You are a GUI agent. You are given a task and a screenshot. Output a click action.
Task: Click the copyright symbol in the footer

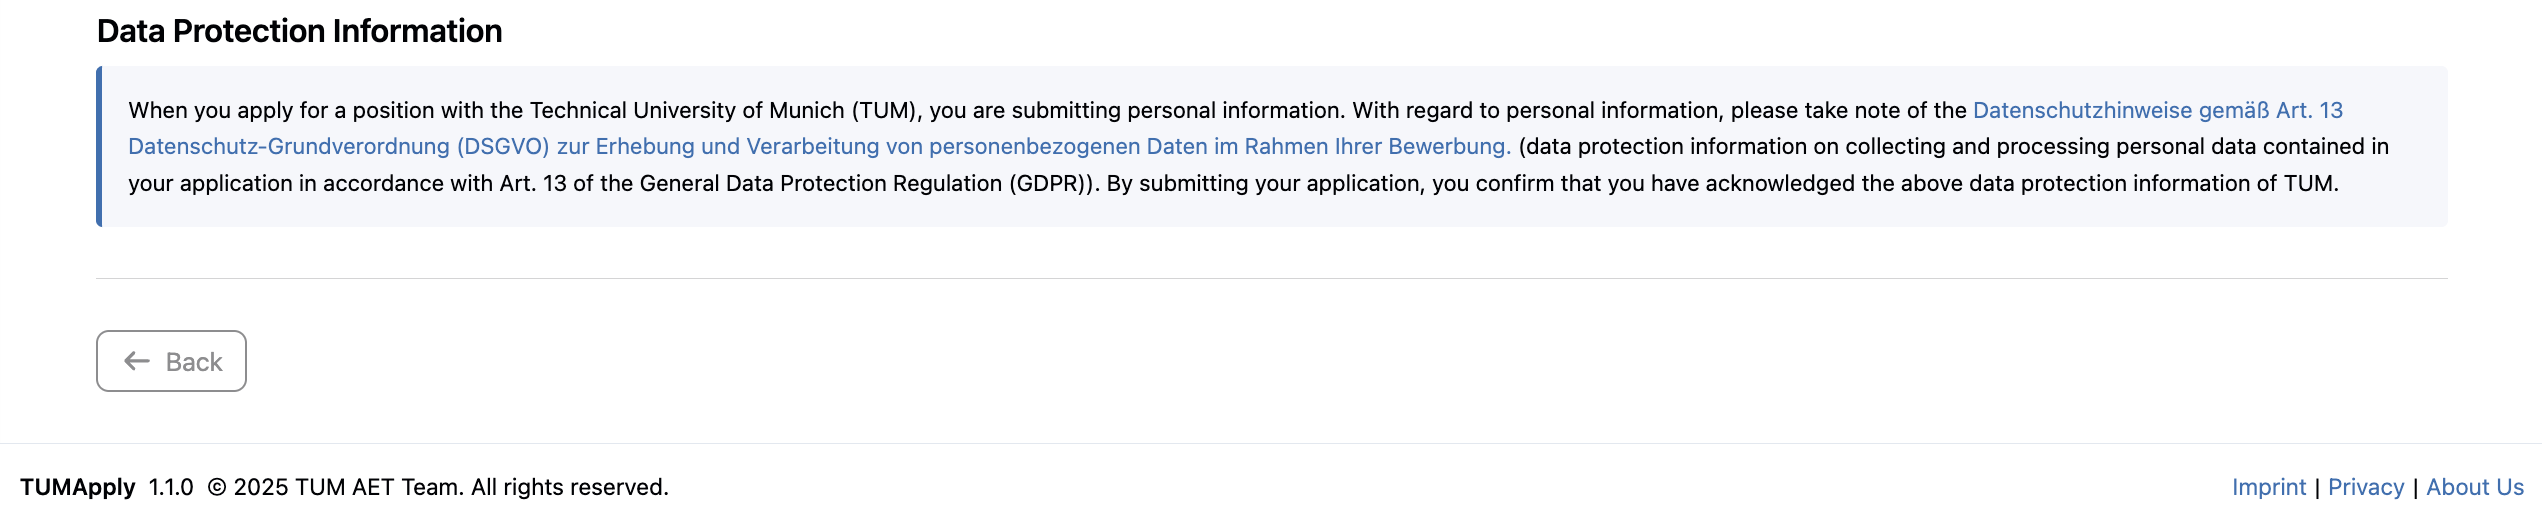217,487
